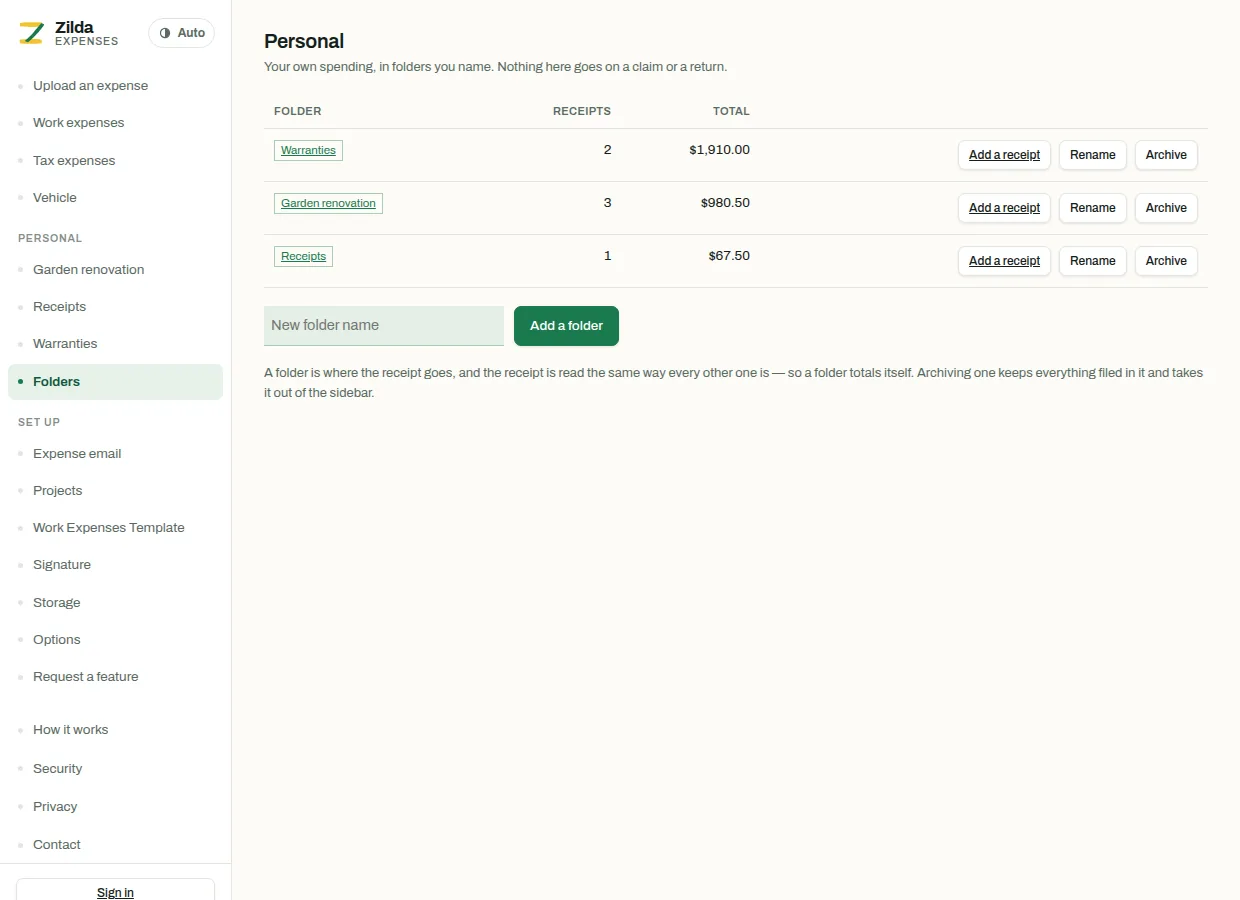Rename the Receipts folder
The height and width of the screenshot is (900, 1240).
pyautogui.click(x=1092, y=261)
